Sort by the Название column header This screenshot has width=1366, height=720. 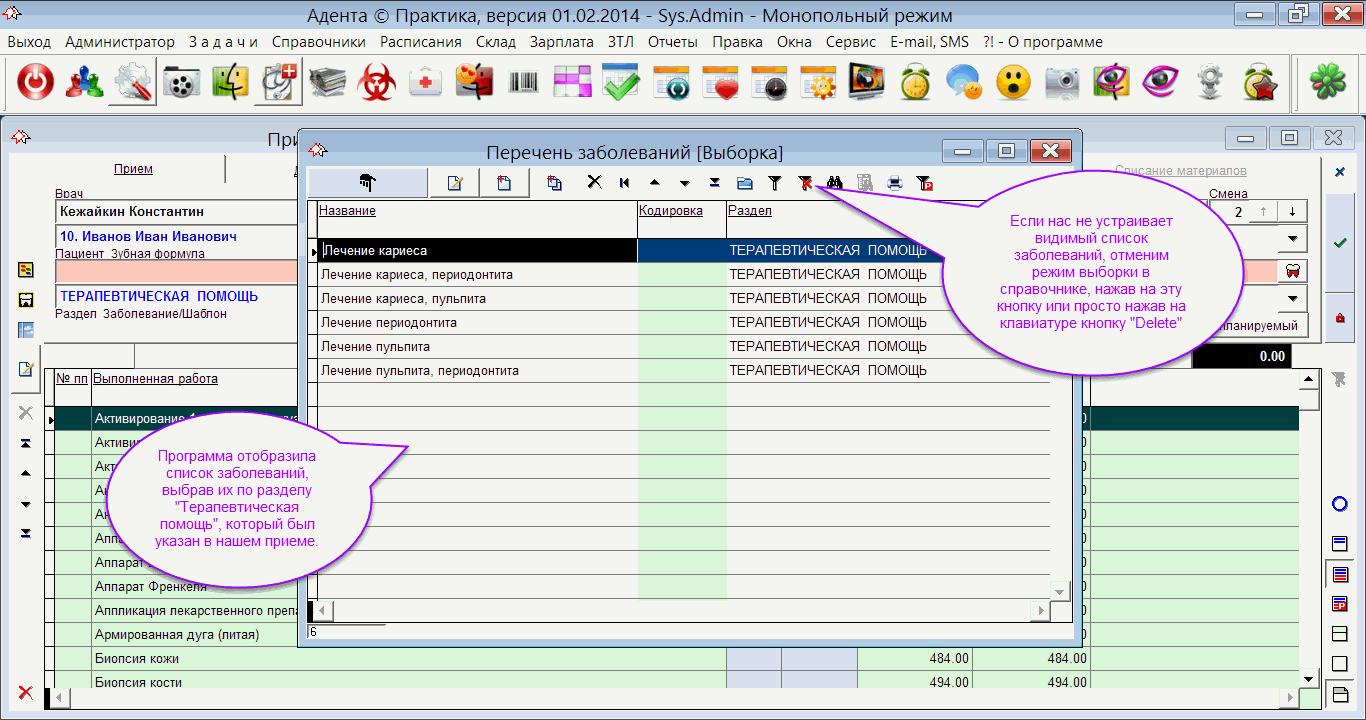coord(347,211)
